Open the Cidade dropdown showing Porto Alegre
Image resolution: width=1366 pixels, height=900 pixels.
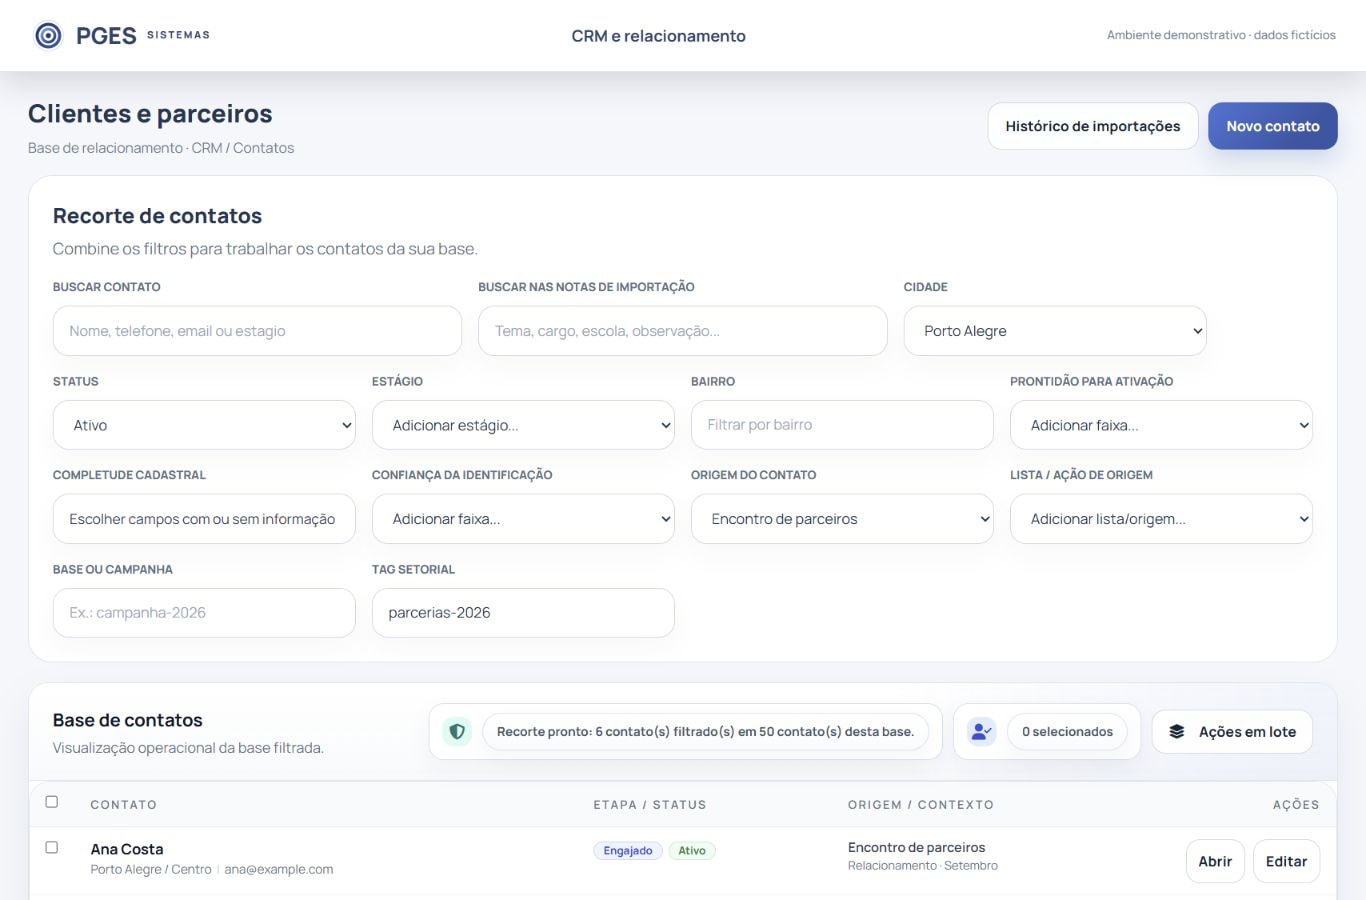(1055, 331)
